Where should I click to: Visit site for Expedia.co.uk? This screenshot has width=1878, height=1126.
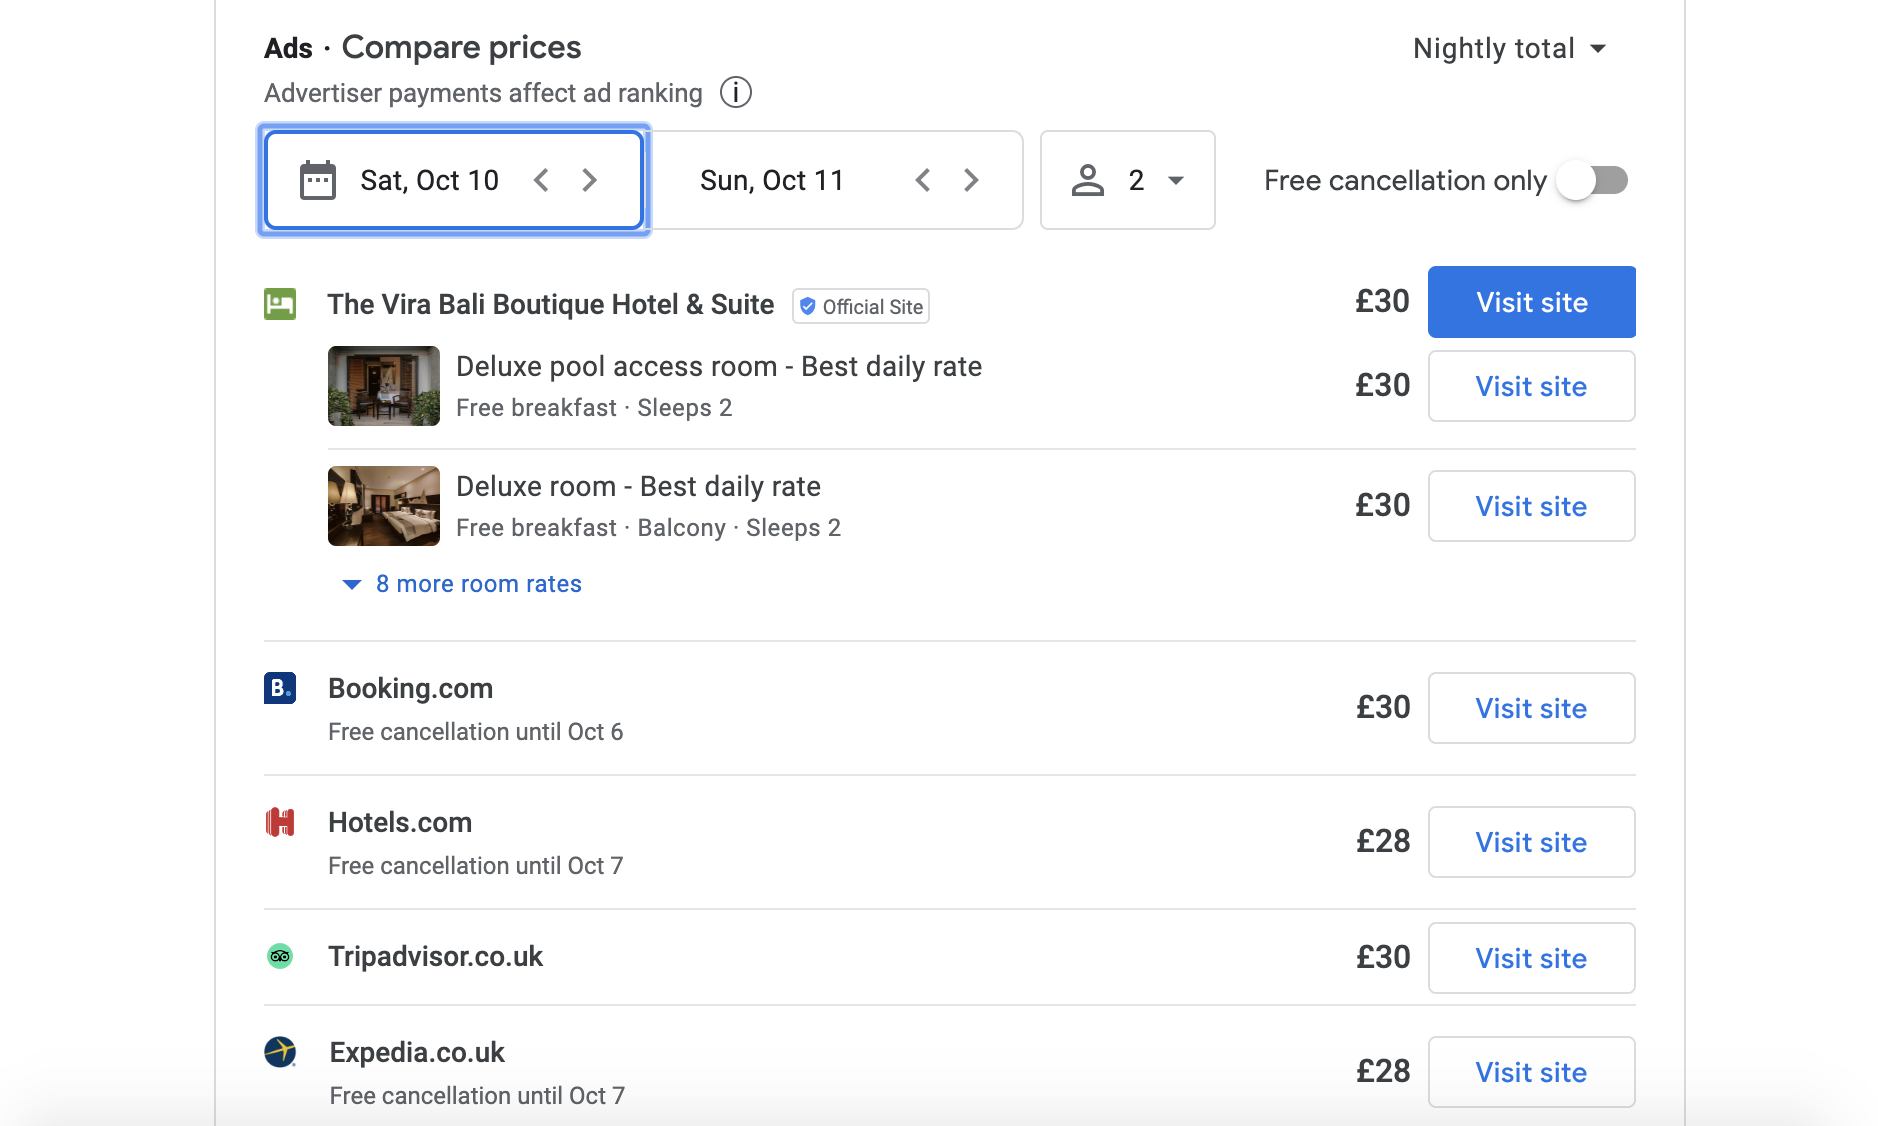point(1532,1072)
